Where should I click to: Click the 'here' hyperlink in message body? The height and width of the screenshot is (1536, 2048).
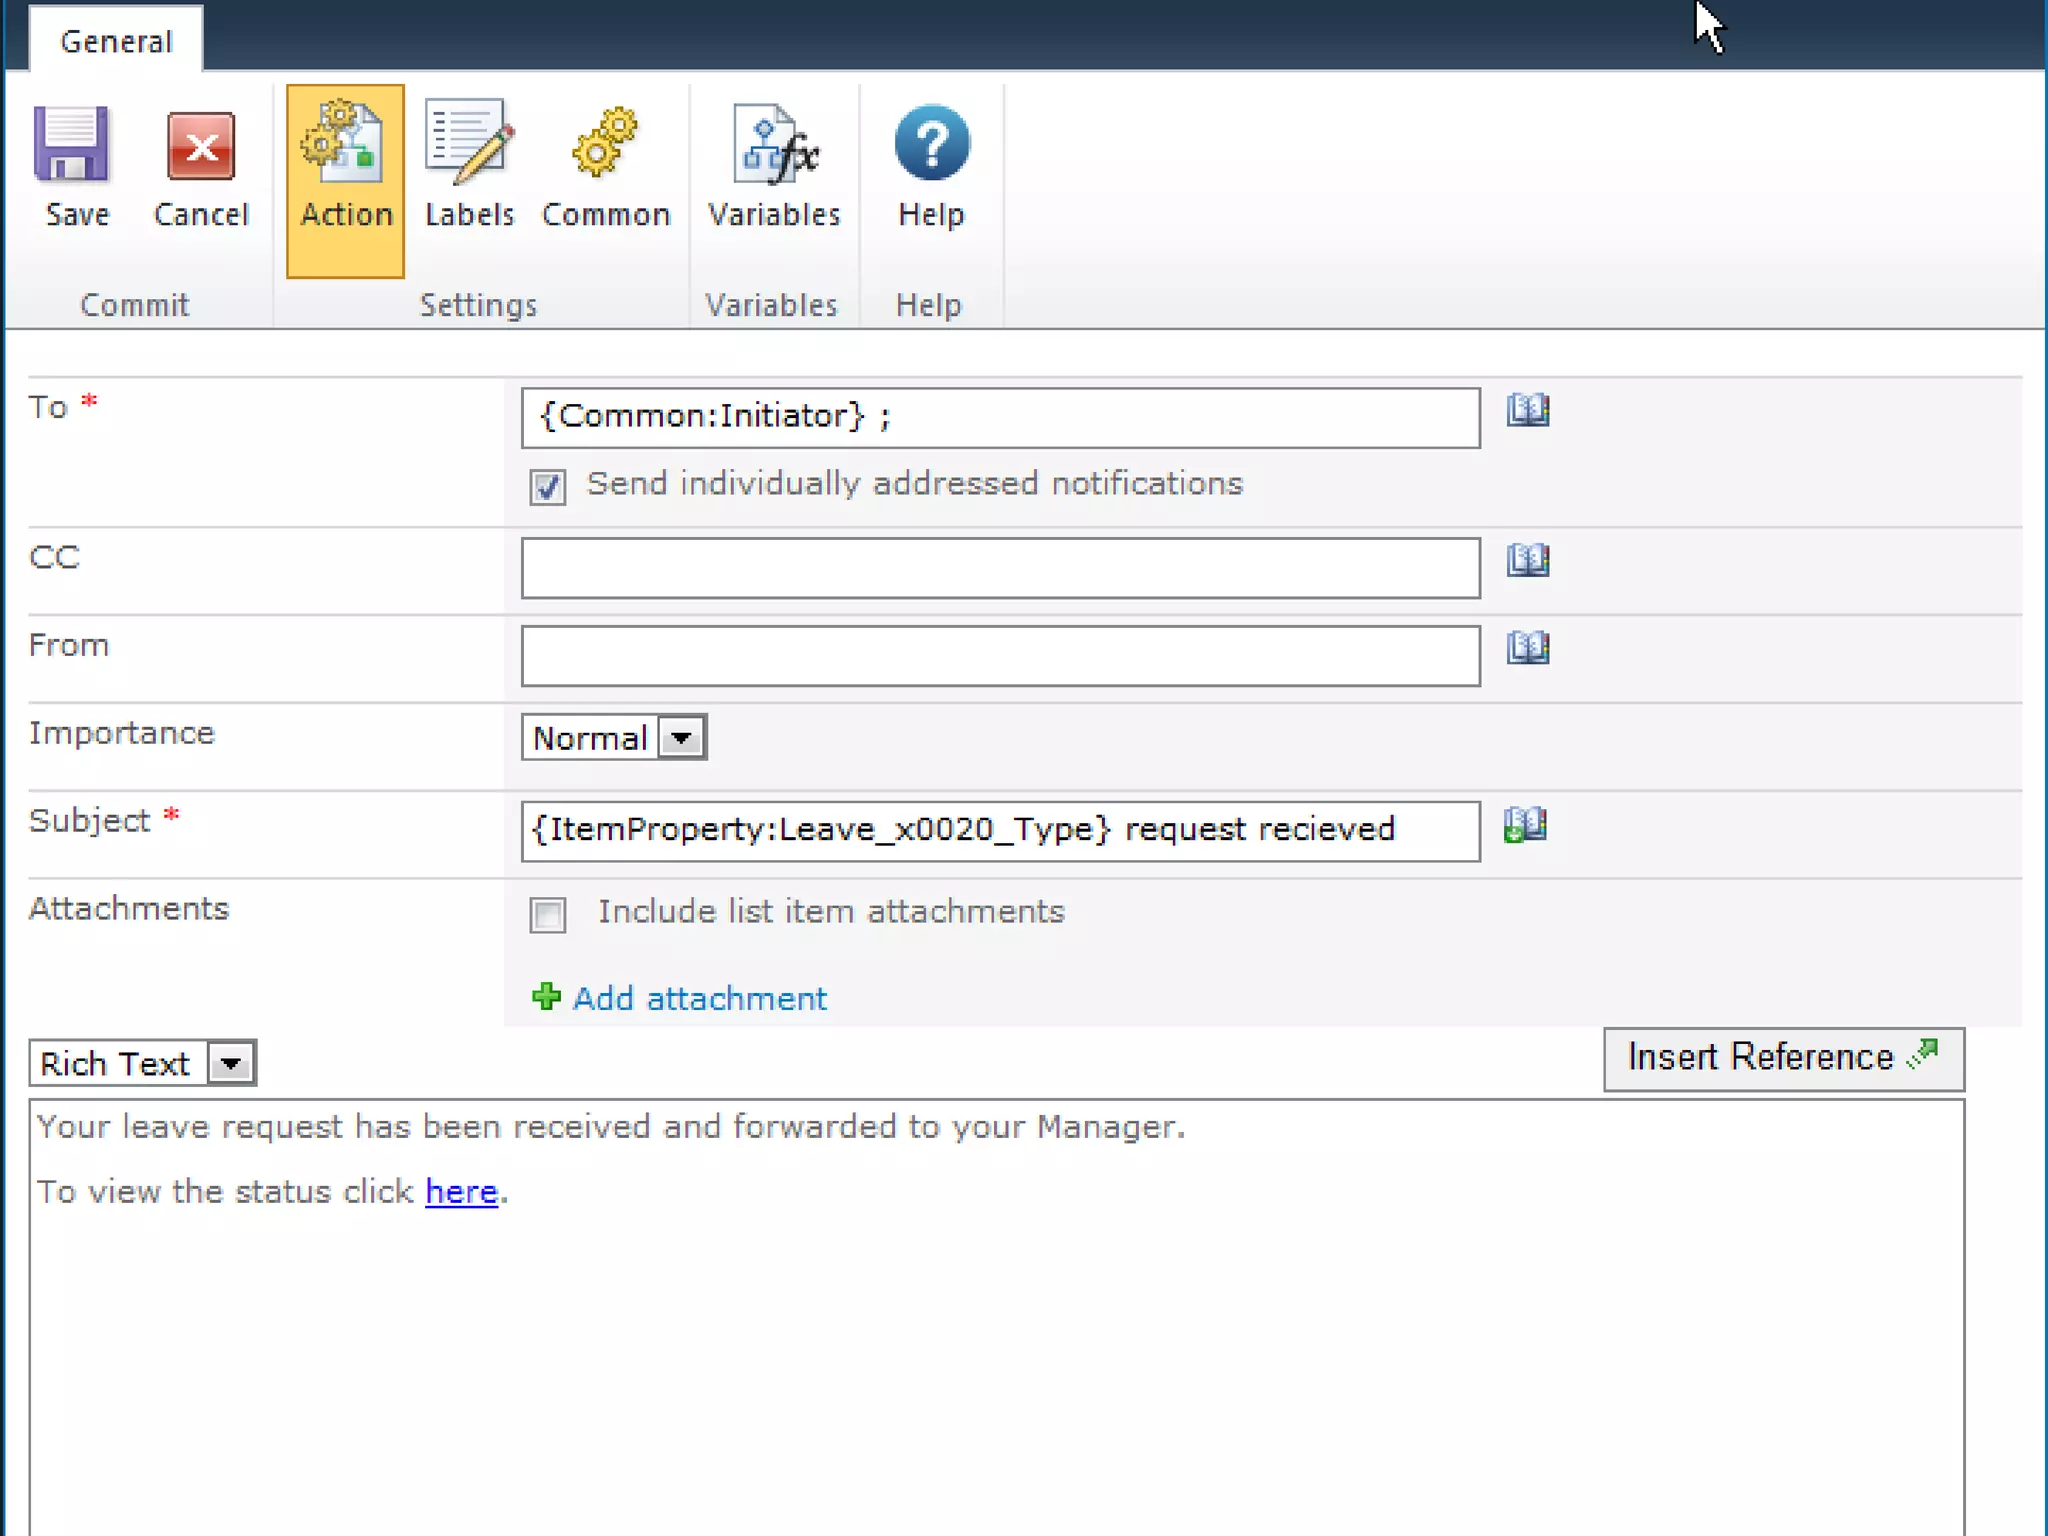[x=461, y=1192]
